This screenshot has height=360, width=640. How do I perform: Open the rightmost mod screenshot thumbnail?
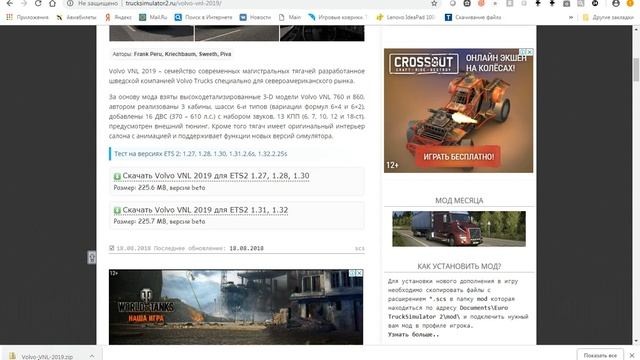(322, 33)
